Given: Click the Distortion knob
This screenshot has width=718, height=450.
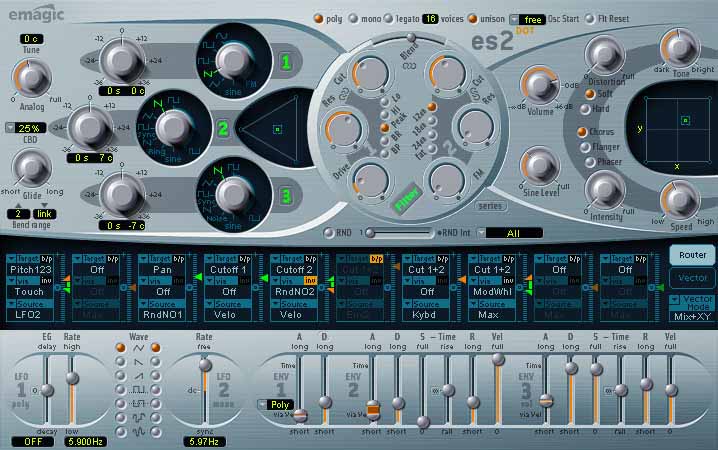Looking at the screenshot, I should [604, 55].
